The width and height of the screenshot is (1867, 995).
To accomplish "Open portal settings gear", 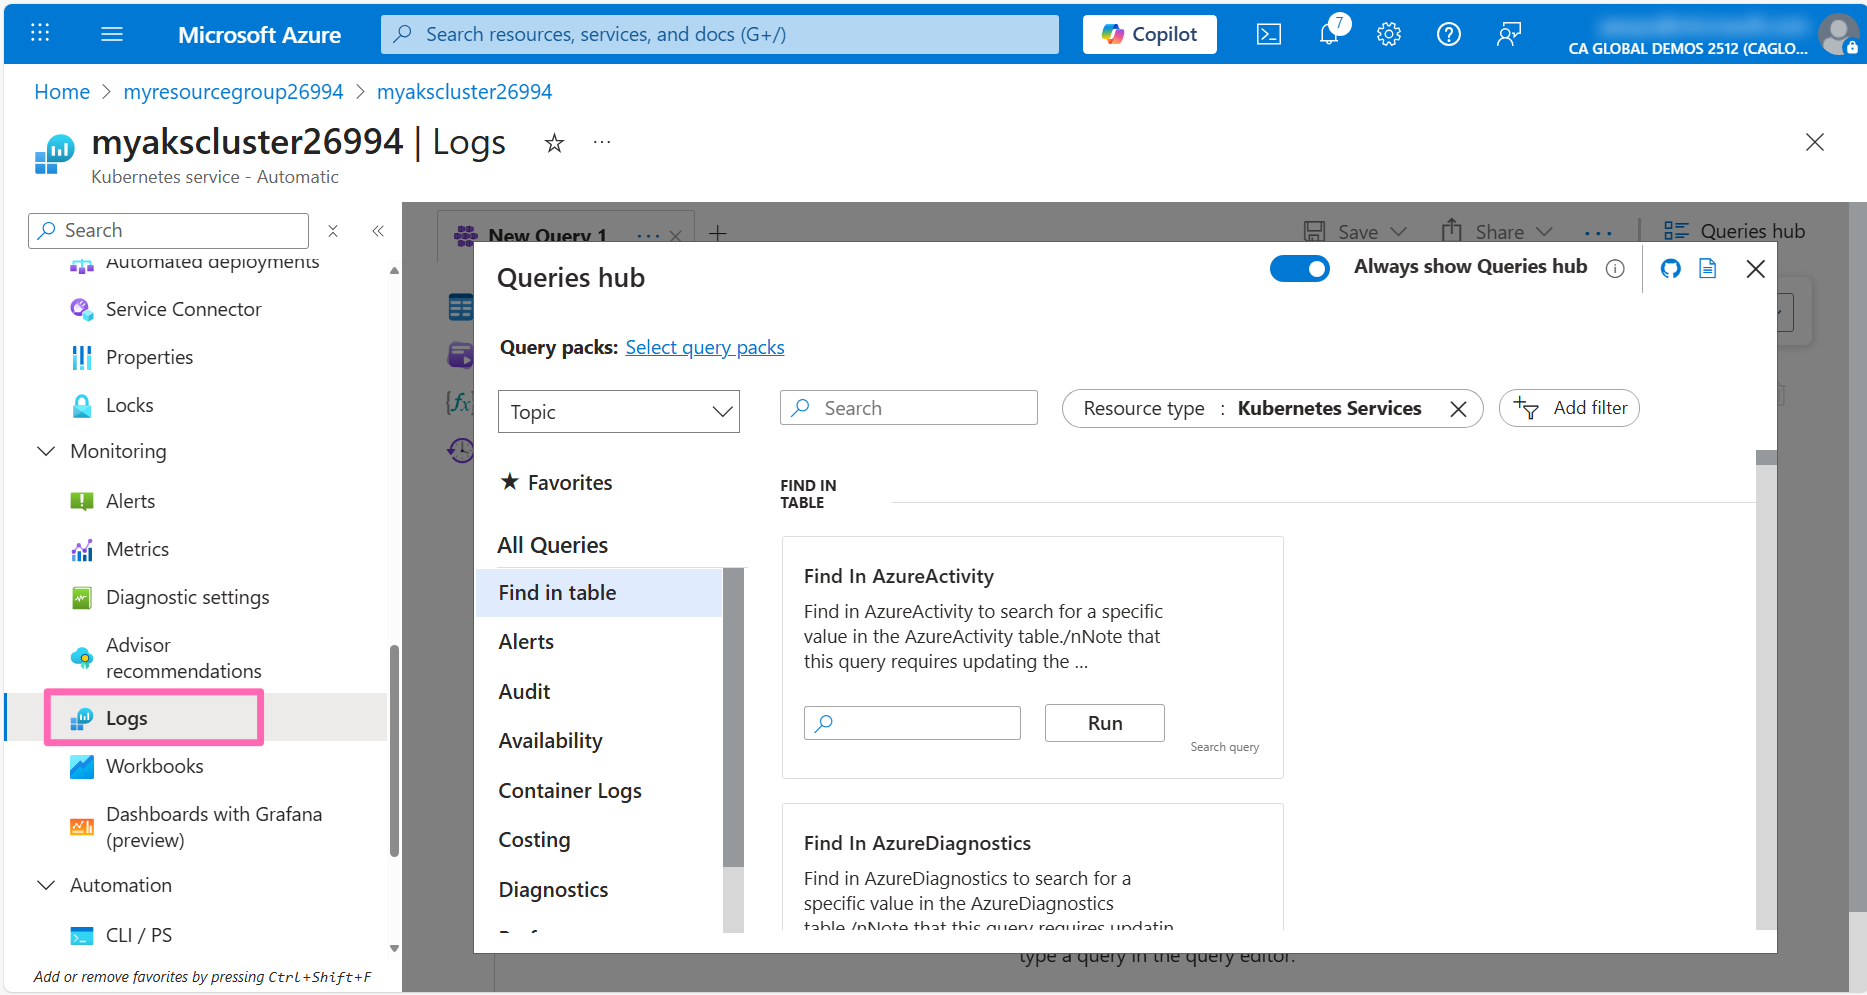I will click(1388, 34).
